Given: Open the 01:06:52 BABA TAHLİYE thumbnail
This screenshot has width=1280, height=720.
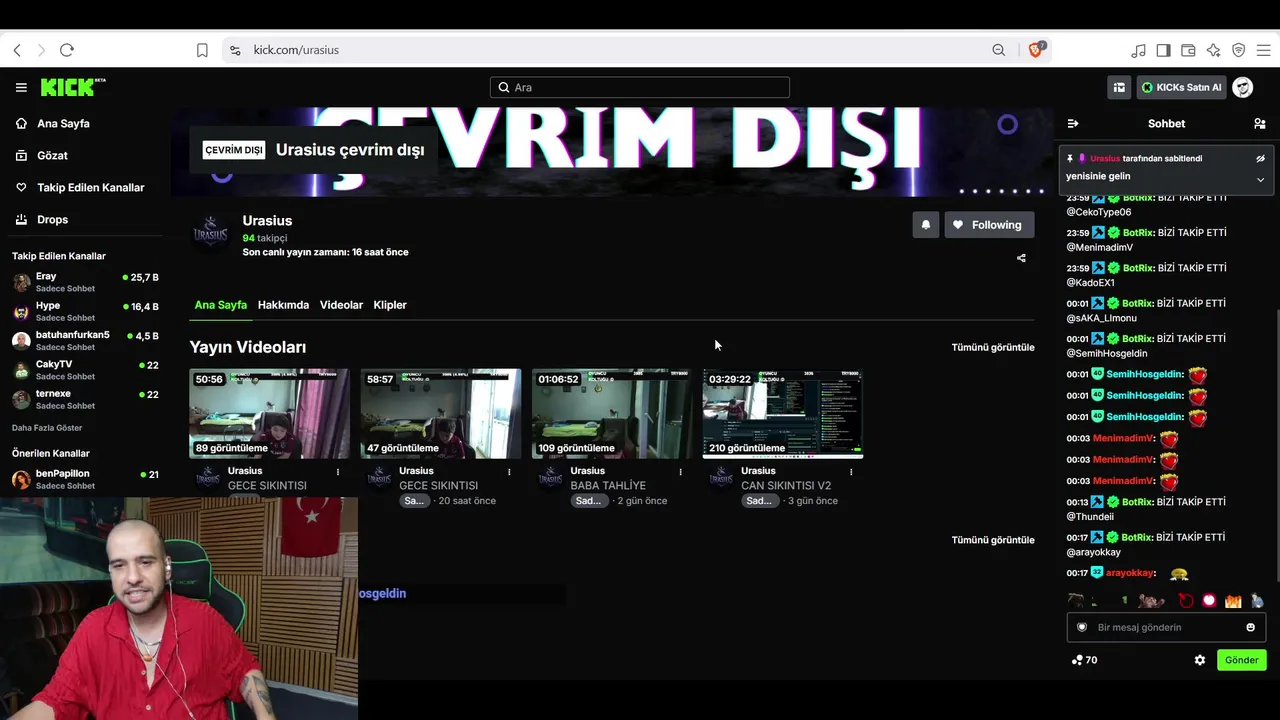Looking at the screenshot, I should [x=612, y=414].
